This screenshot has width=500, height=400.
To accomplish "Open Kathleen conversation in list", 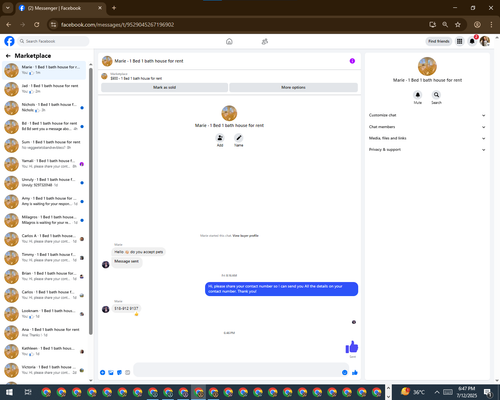I will tap(44, 351).
